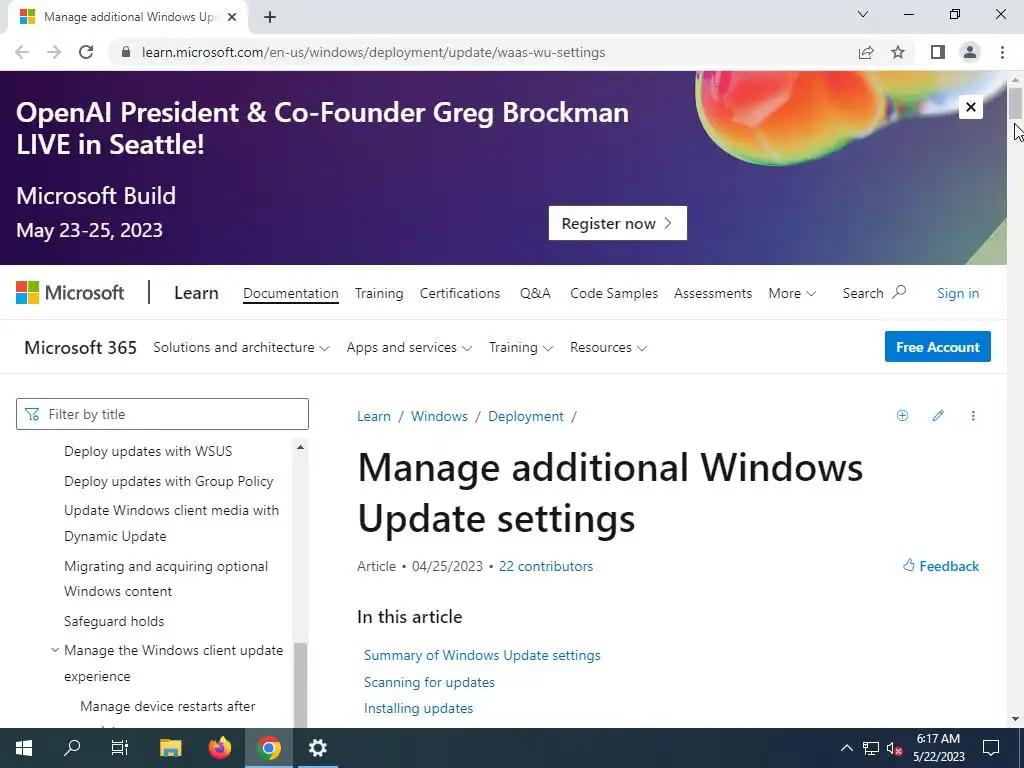Open the article more actions menu
The height and width of the screenshot is (768, 1024).
click(x=972, y=415)
